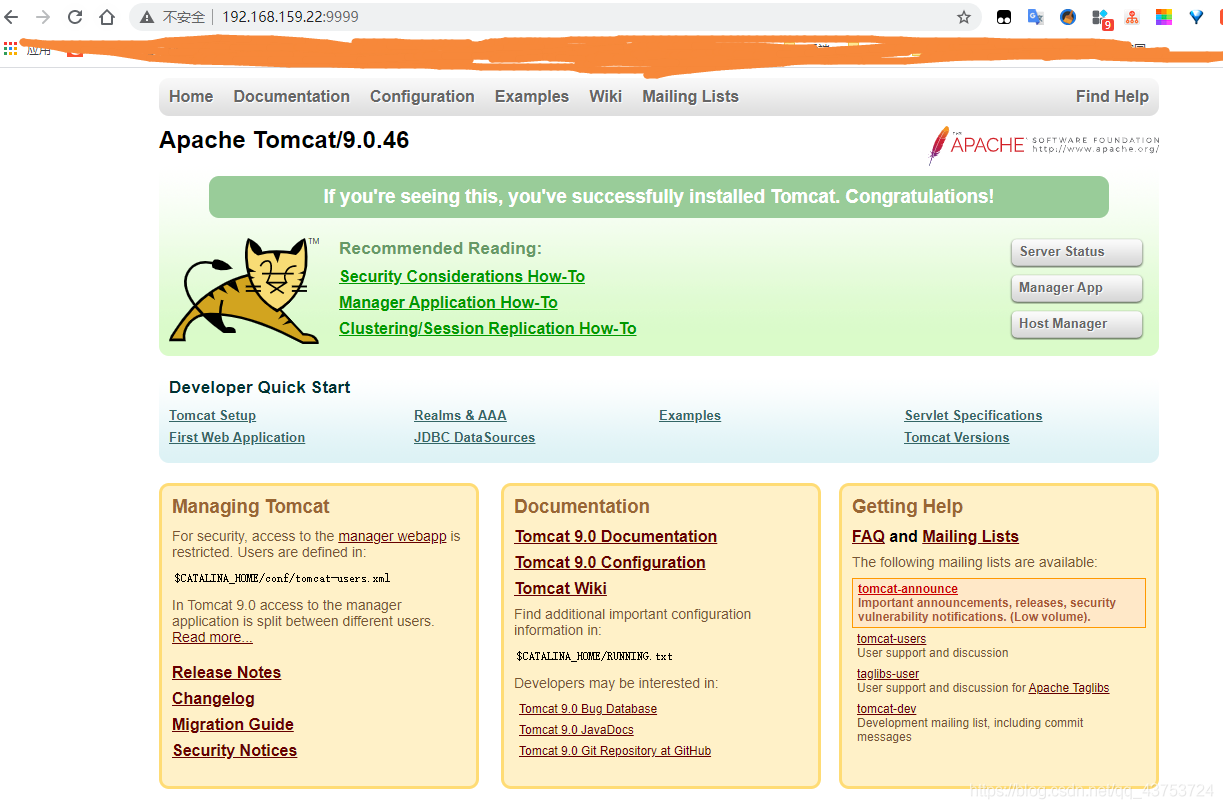Open Wiki in the nav bar
This screenshot has width=1223, height=809.
[x=605, y=96]
